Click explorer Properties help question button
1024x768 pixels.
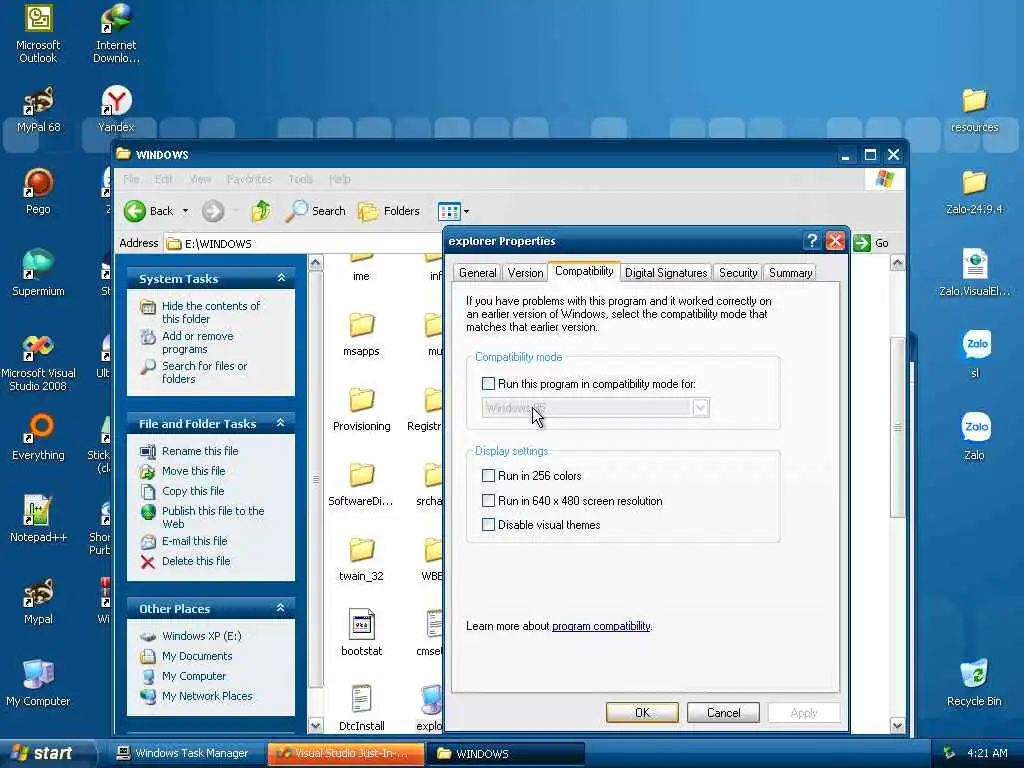pos(812,241)
